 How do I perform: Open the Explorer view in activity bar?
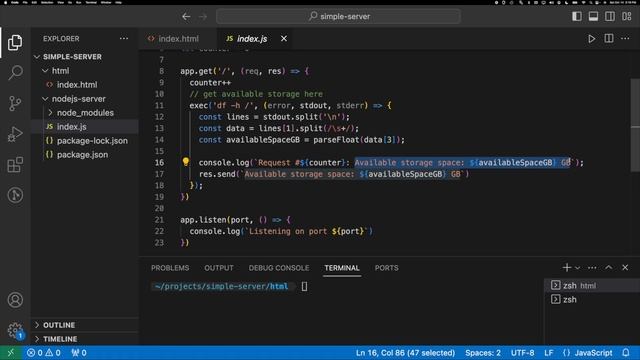tap(15, 42)
